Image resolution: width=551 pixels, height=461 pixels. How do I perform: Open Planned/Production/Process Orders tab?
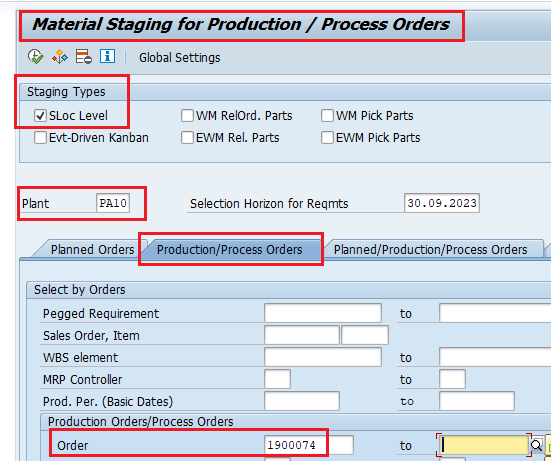(x=430, y=249)
